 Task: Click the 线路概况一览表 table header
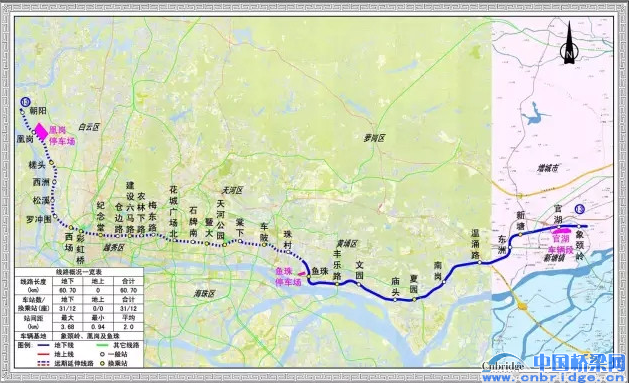coord(79,272)
